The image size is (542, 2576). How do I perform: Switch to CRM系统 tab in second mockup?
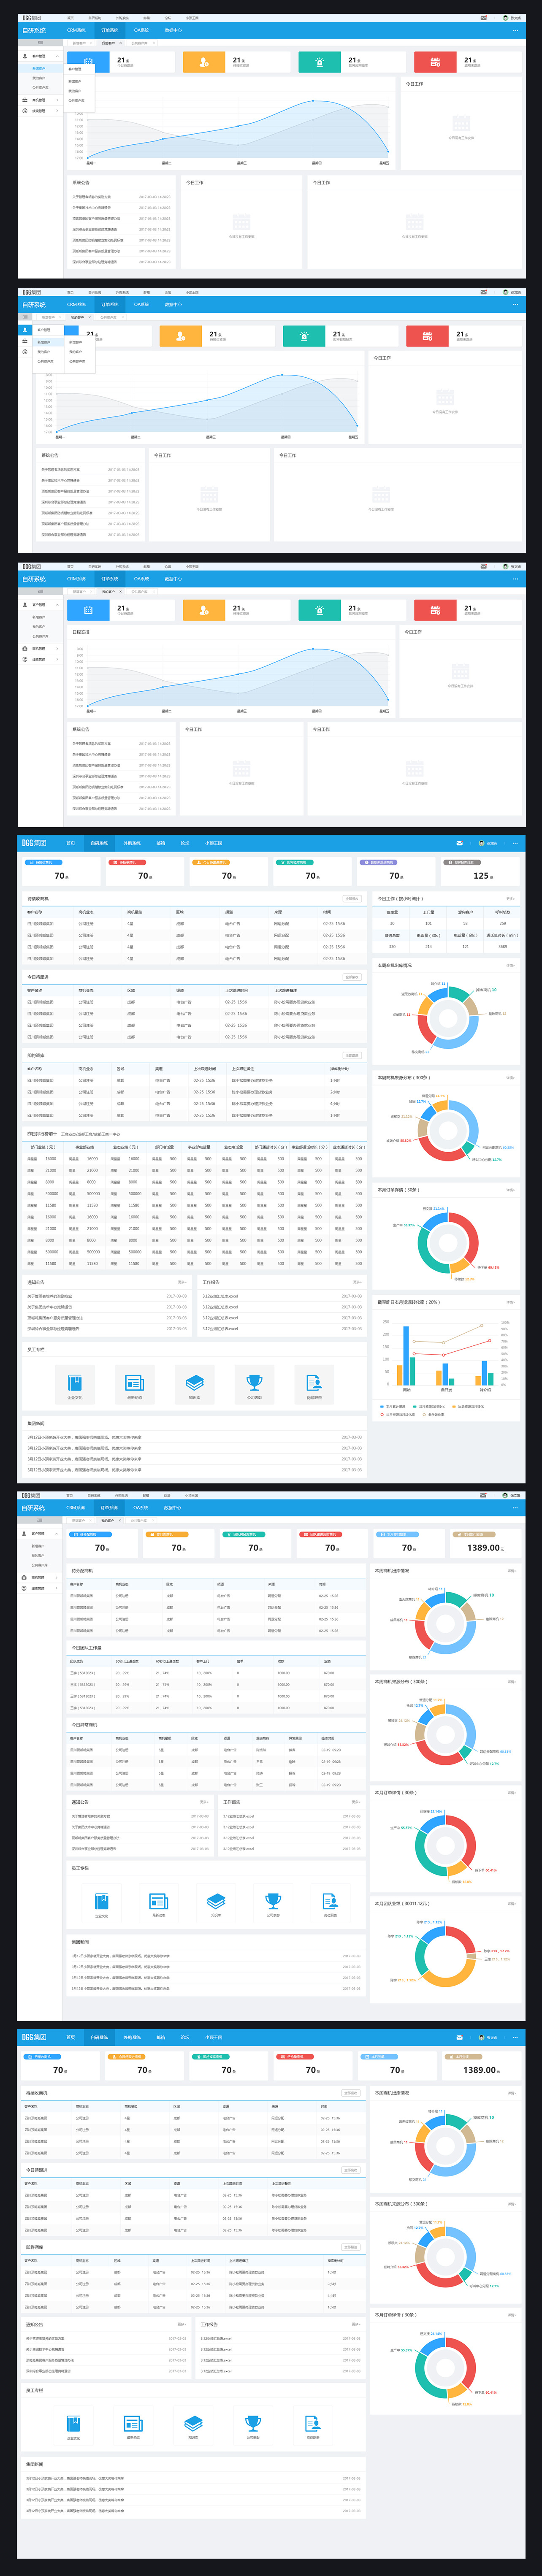point(77,304)
